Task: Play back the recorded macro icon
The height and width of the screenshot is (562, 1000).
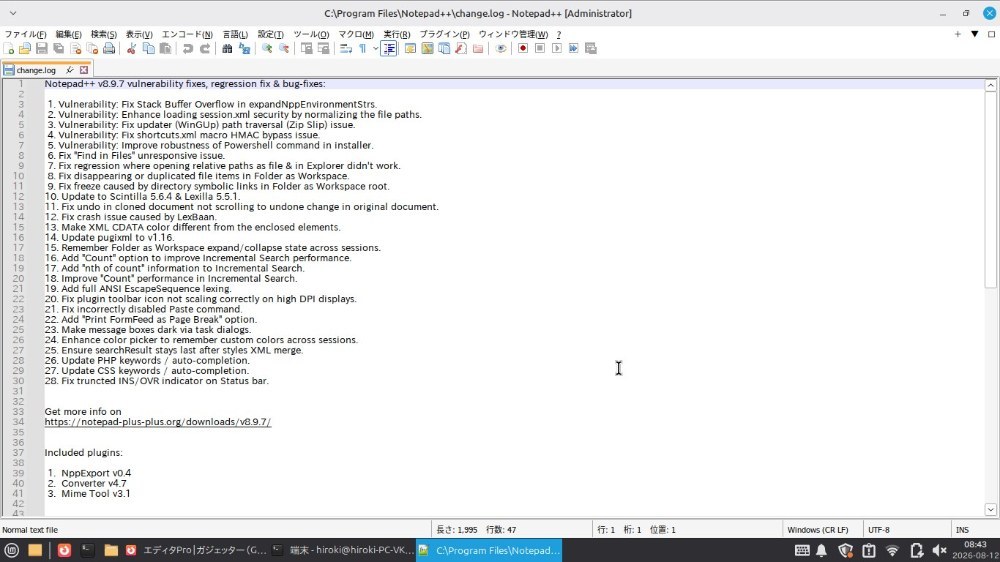Action: (557, 48)
